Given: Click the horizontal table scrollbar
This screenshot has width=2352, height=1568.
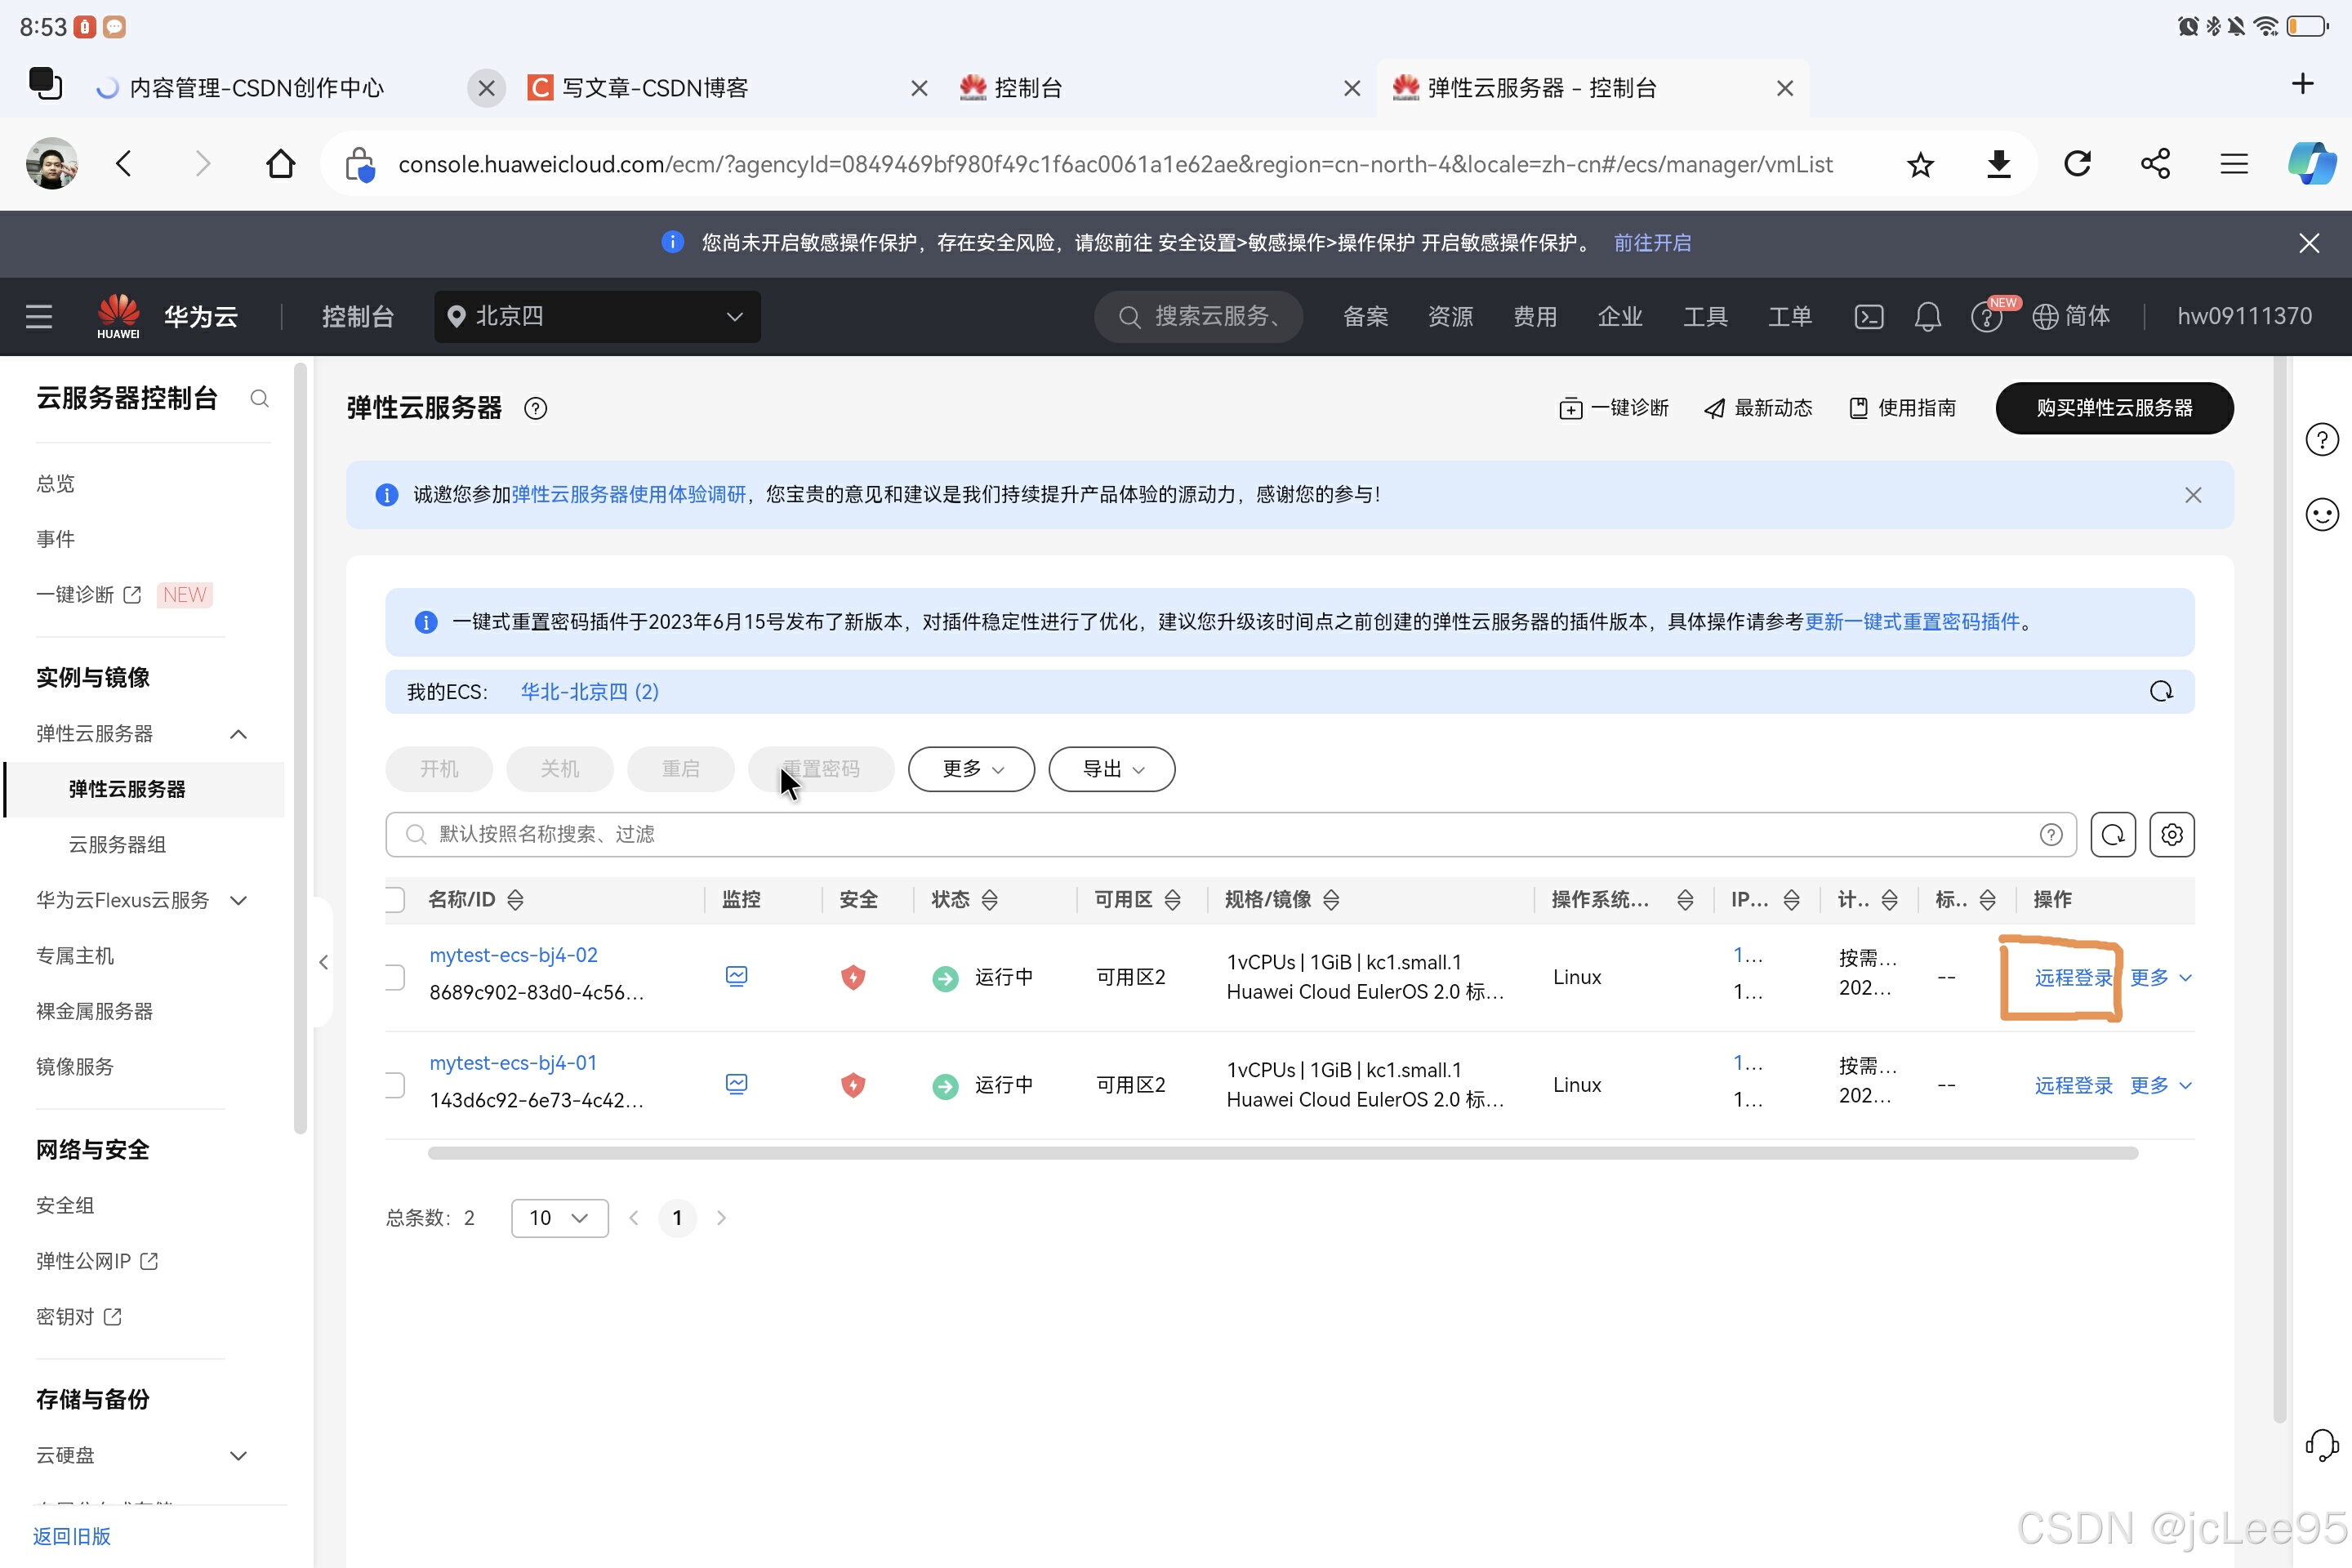Looking at the screenshot, I should tap(1282, 1153).
